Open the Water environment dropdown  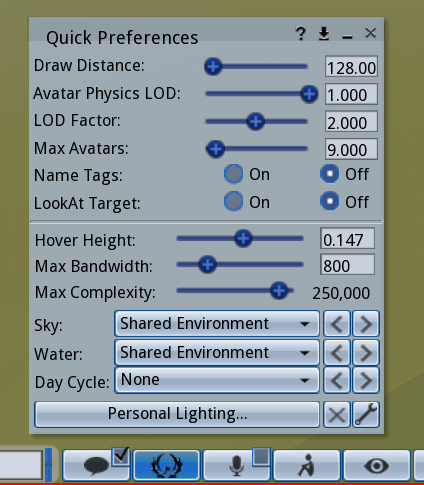tap(217, 353)
